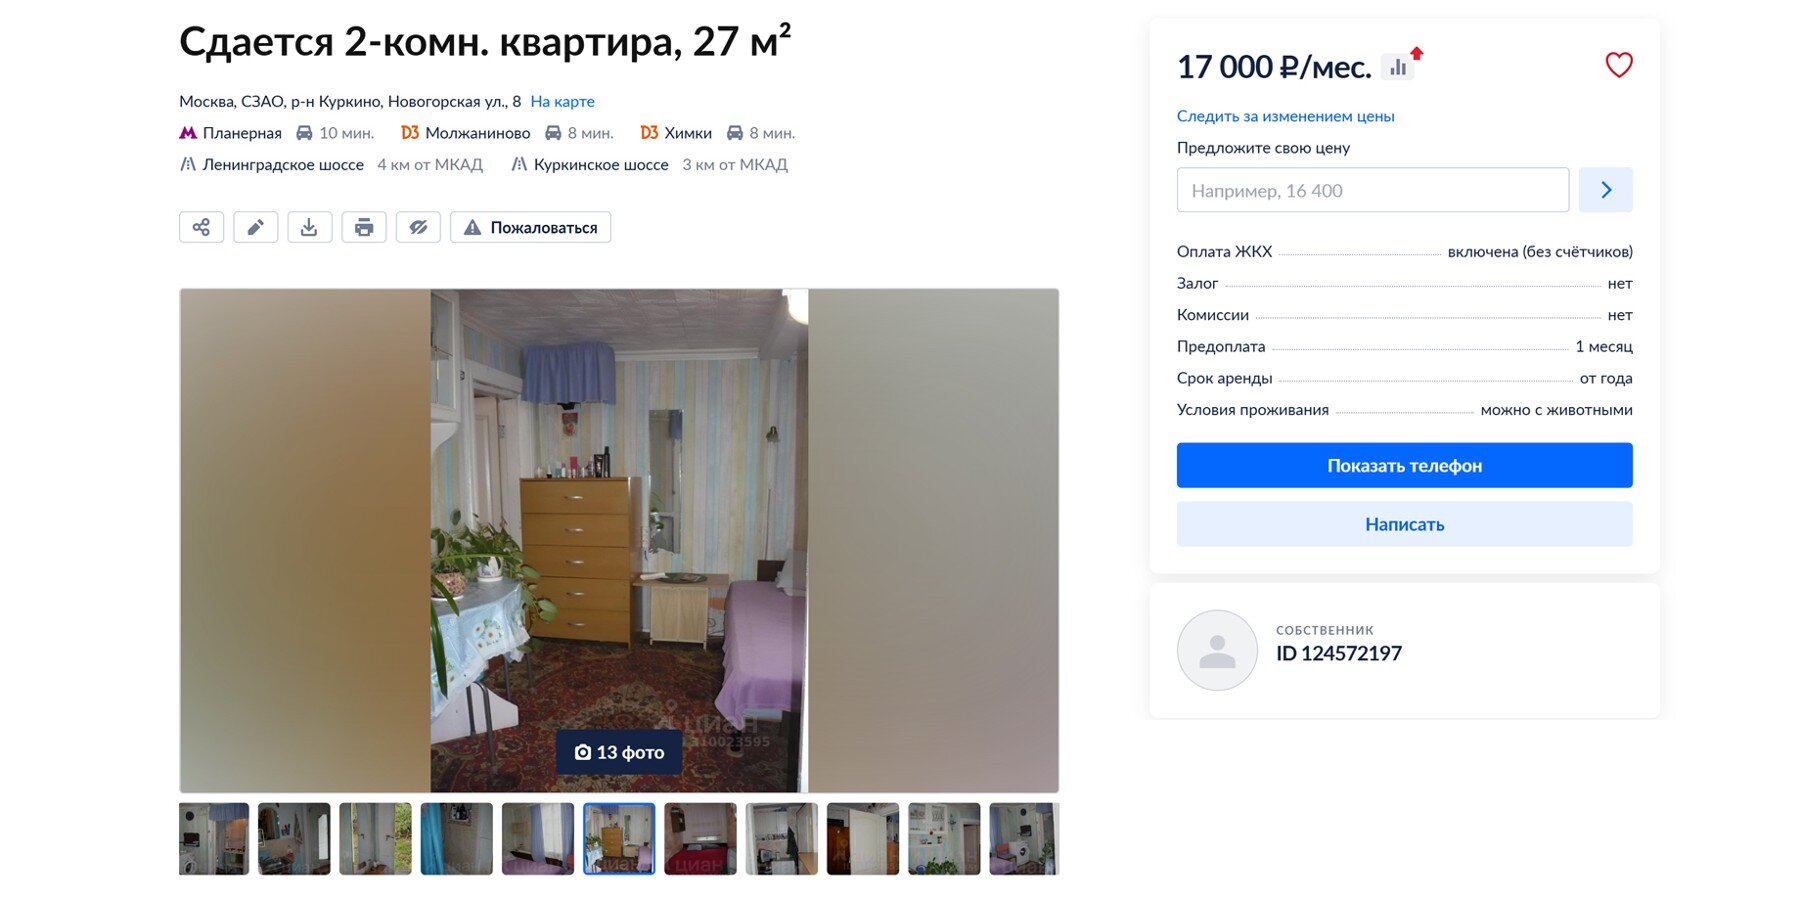Click the owner avatar icon
This screenshot has width=1800, height=900.
click(x=1217, y=650)
